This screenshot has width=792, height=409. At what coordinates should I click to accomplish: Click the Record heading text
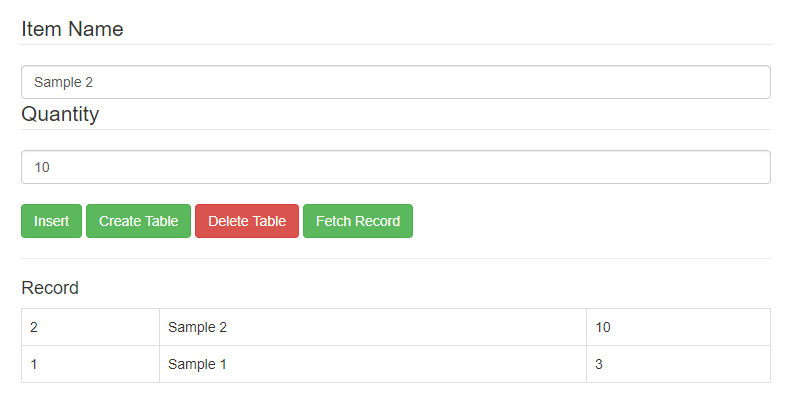tap(50, 288)
